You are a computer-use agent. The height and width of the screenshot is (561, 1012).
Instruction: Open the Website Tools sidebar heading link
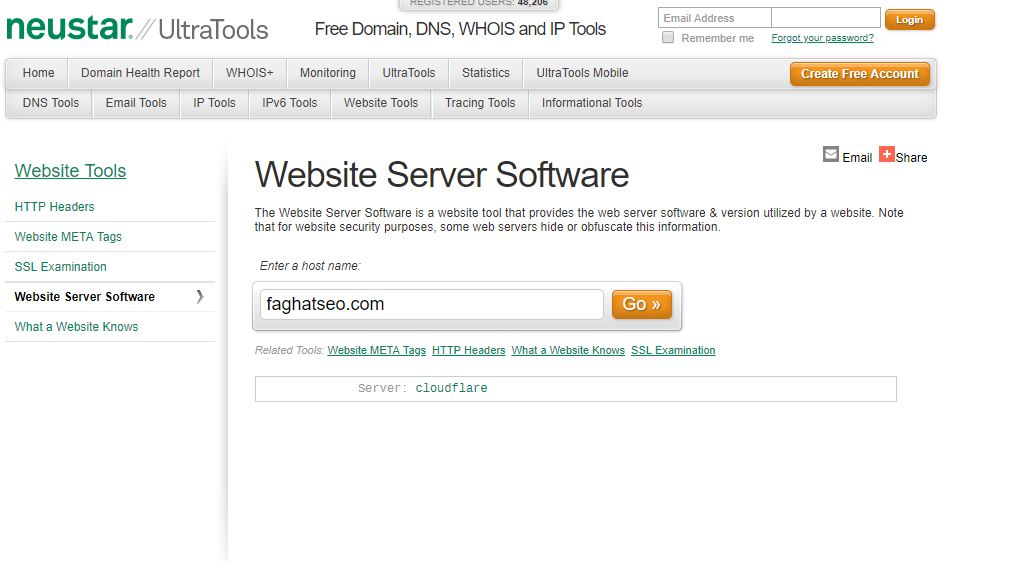70,170
